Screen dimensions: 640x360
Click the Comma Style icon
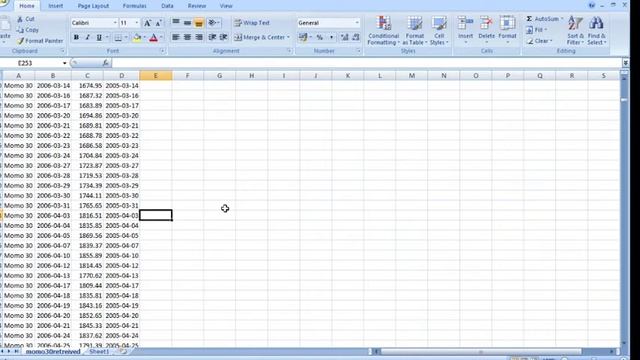pos(331,37)
